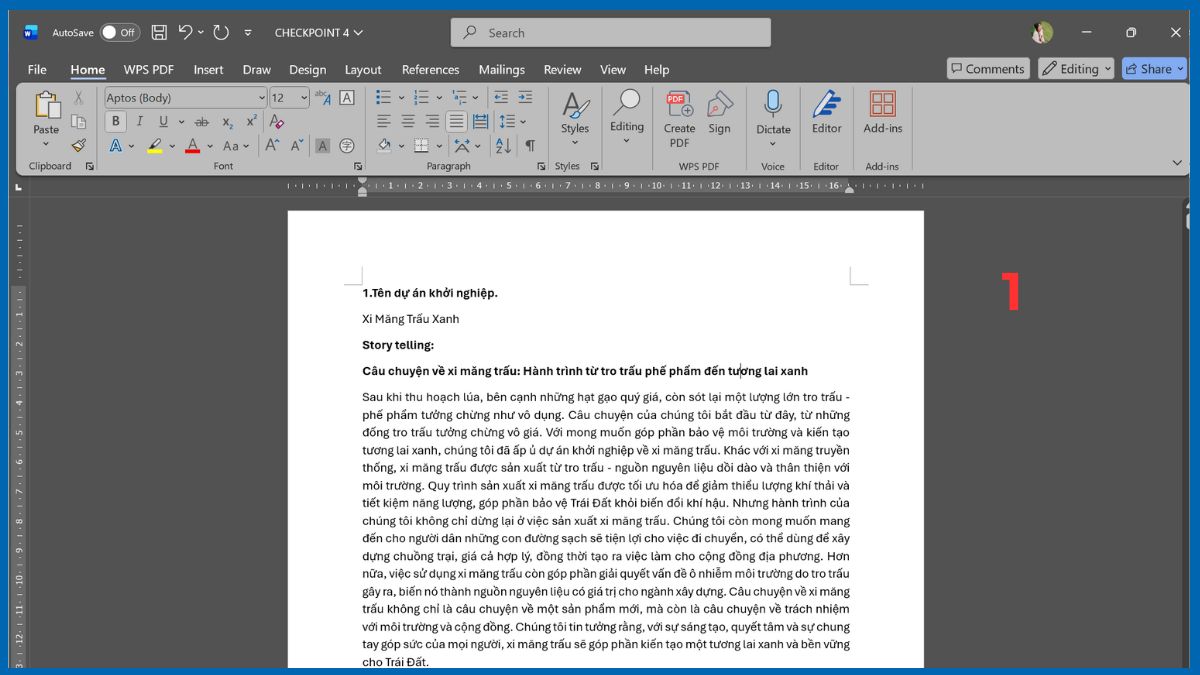Click the Sort icon in Paragraph group
Image resolution: width=1200 pixels, height=675 pixels.
[502, 145]
